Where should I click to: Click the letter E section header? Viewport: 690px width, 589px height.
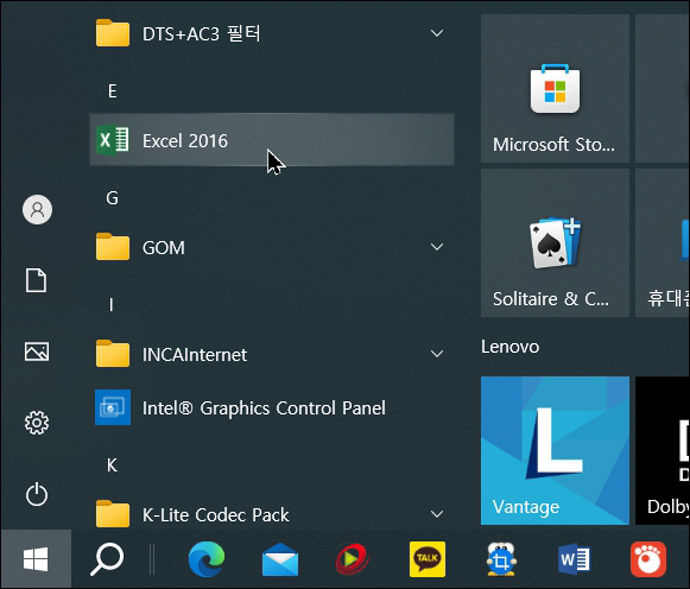112,91
